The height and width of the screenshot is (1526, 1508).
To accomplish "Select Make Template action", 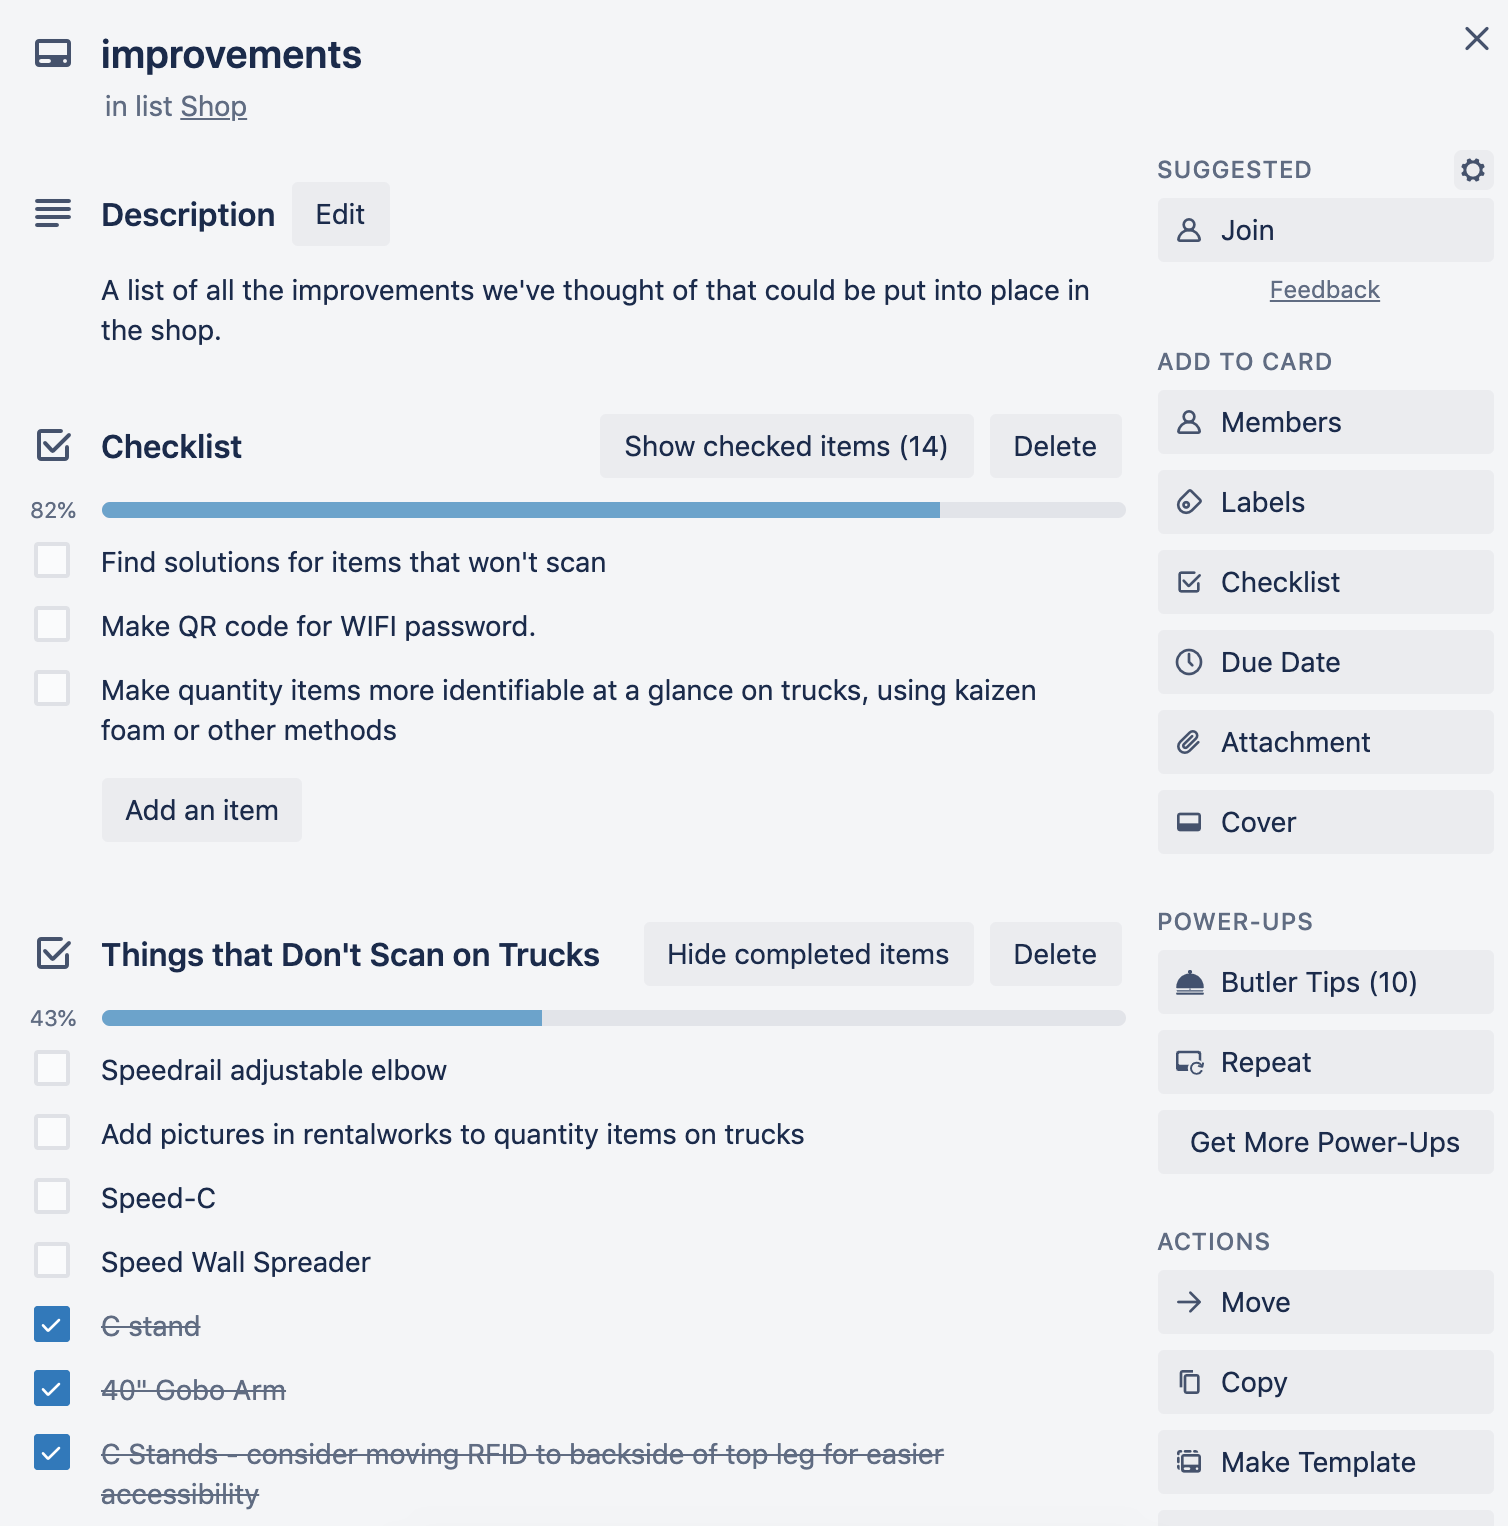I will coord(1324,1462).
